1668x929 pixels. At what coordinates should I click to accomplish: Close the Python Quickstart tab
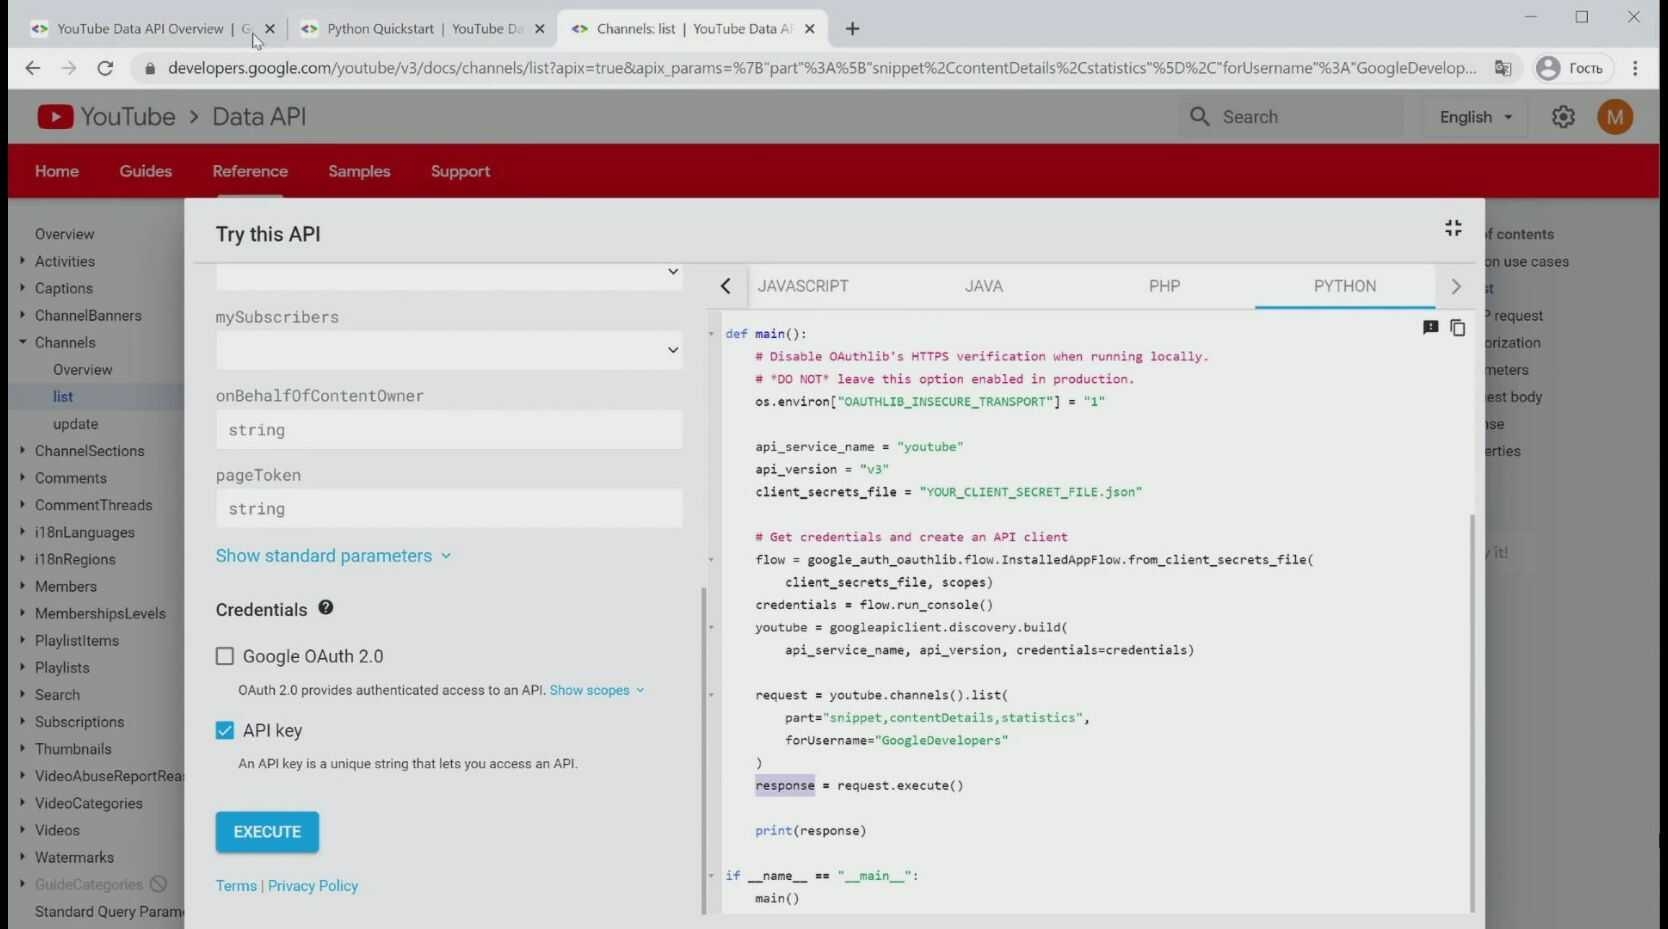[x=540, y=29]
